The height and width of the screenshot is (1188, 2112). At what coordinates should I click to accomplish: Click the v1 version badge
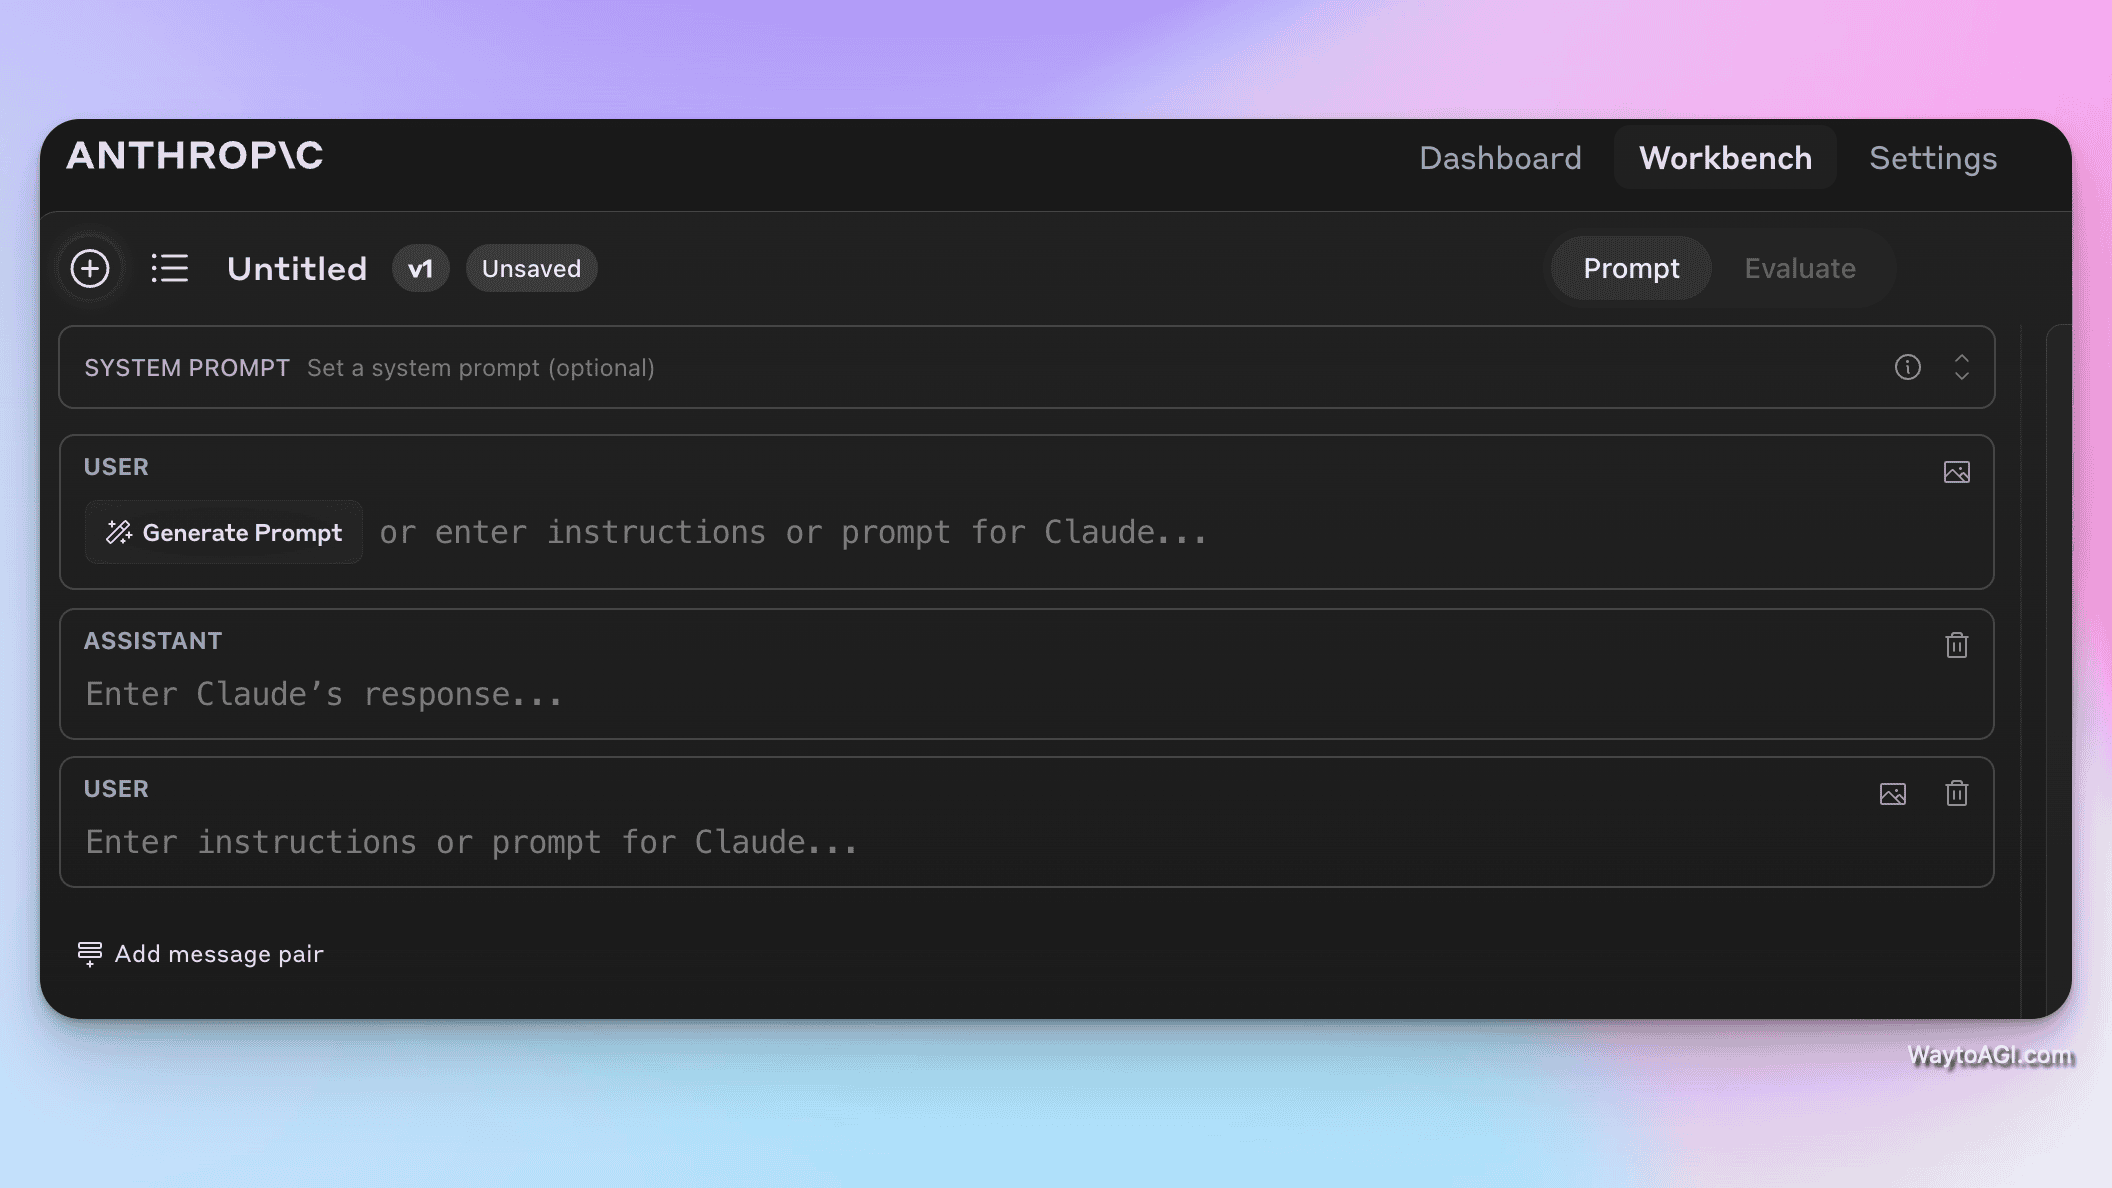[x=420, y=268]
